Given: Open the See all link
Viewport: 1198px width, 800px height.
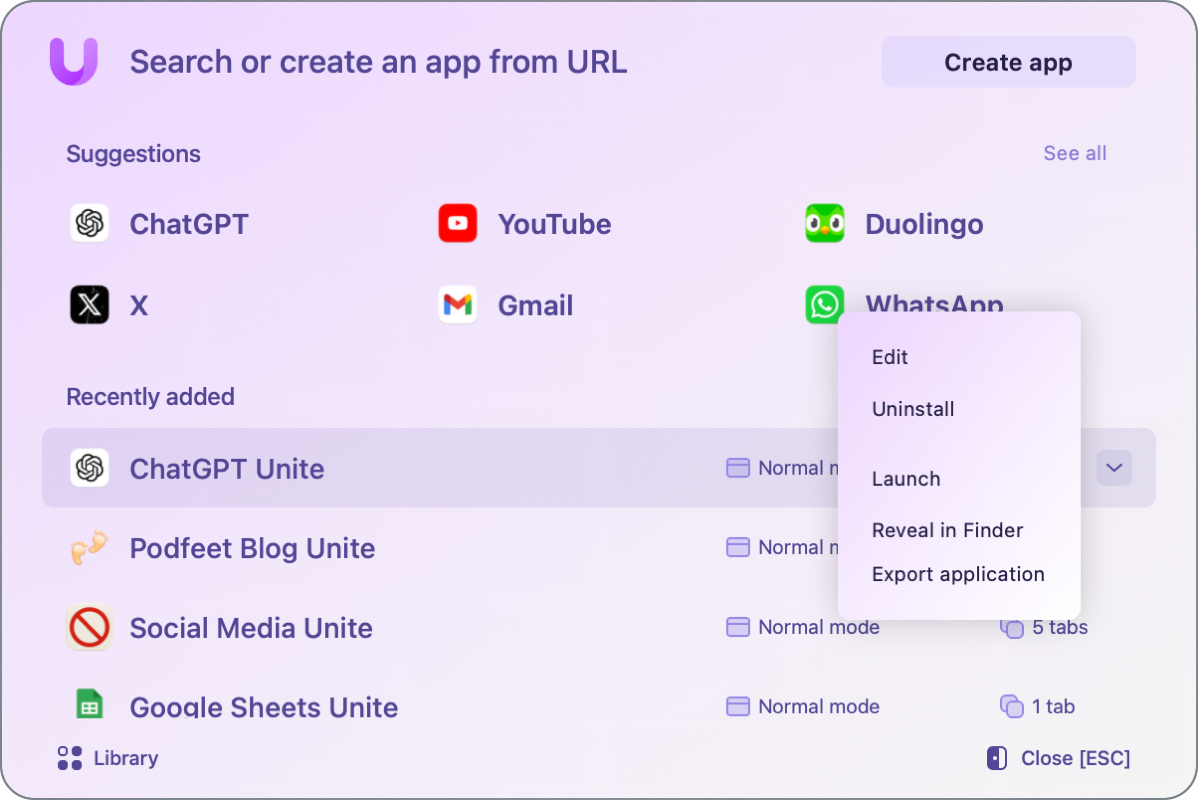Looking at the screenshot, I should [x=1074, y=153].
